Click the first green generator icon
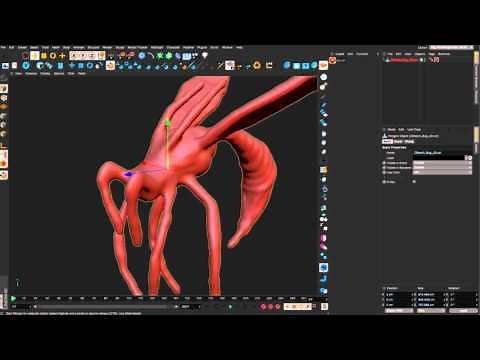Image resolution: width=480 pixels, height=360 pixels. point(160,56)
